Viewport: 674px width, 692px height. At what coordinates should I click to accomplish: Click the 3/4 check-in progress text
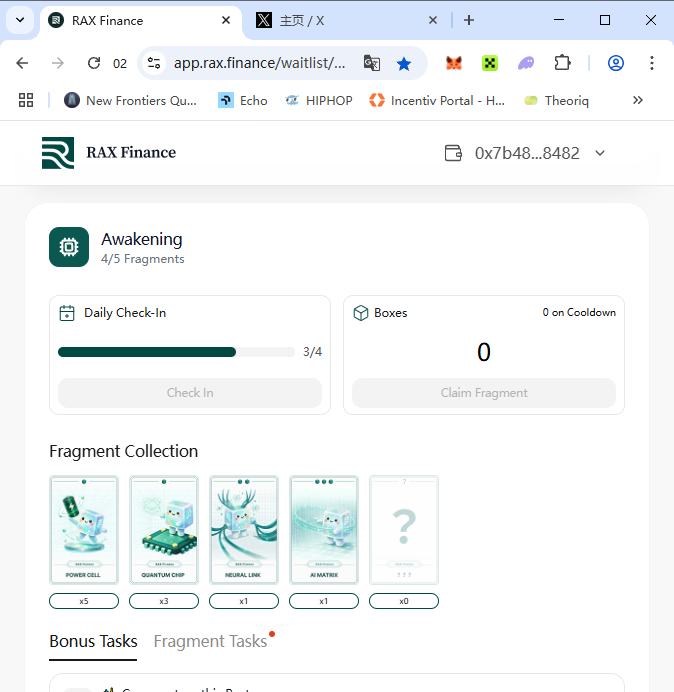313,352
